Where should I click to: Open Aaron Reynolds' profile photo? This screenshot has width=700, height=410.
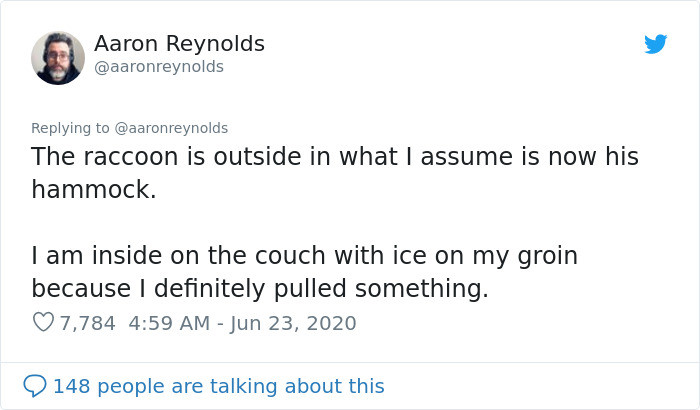point(58,57)
